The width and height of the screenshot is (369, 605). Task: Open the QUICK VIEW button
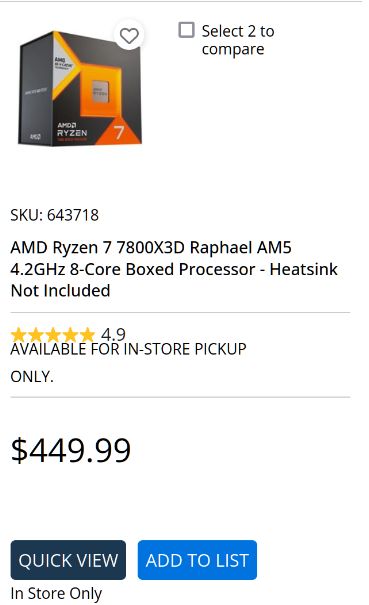68,560
